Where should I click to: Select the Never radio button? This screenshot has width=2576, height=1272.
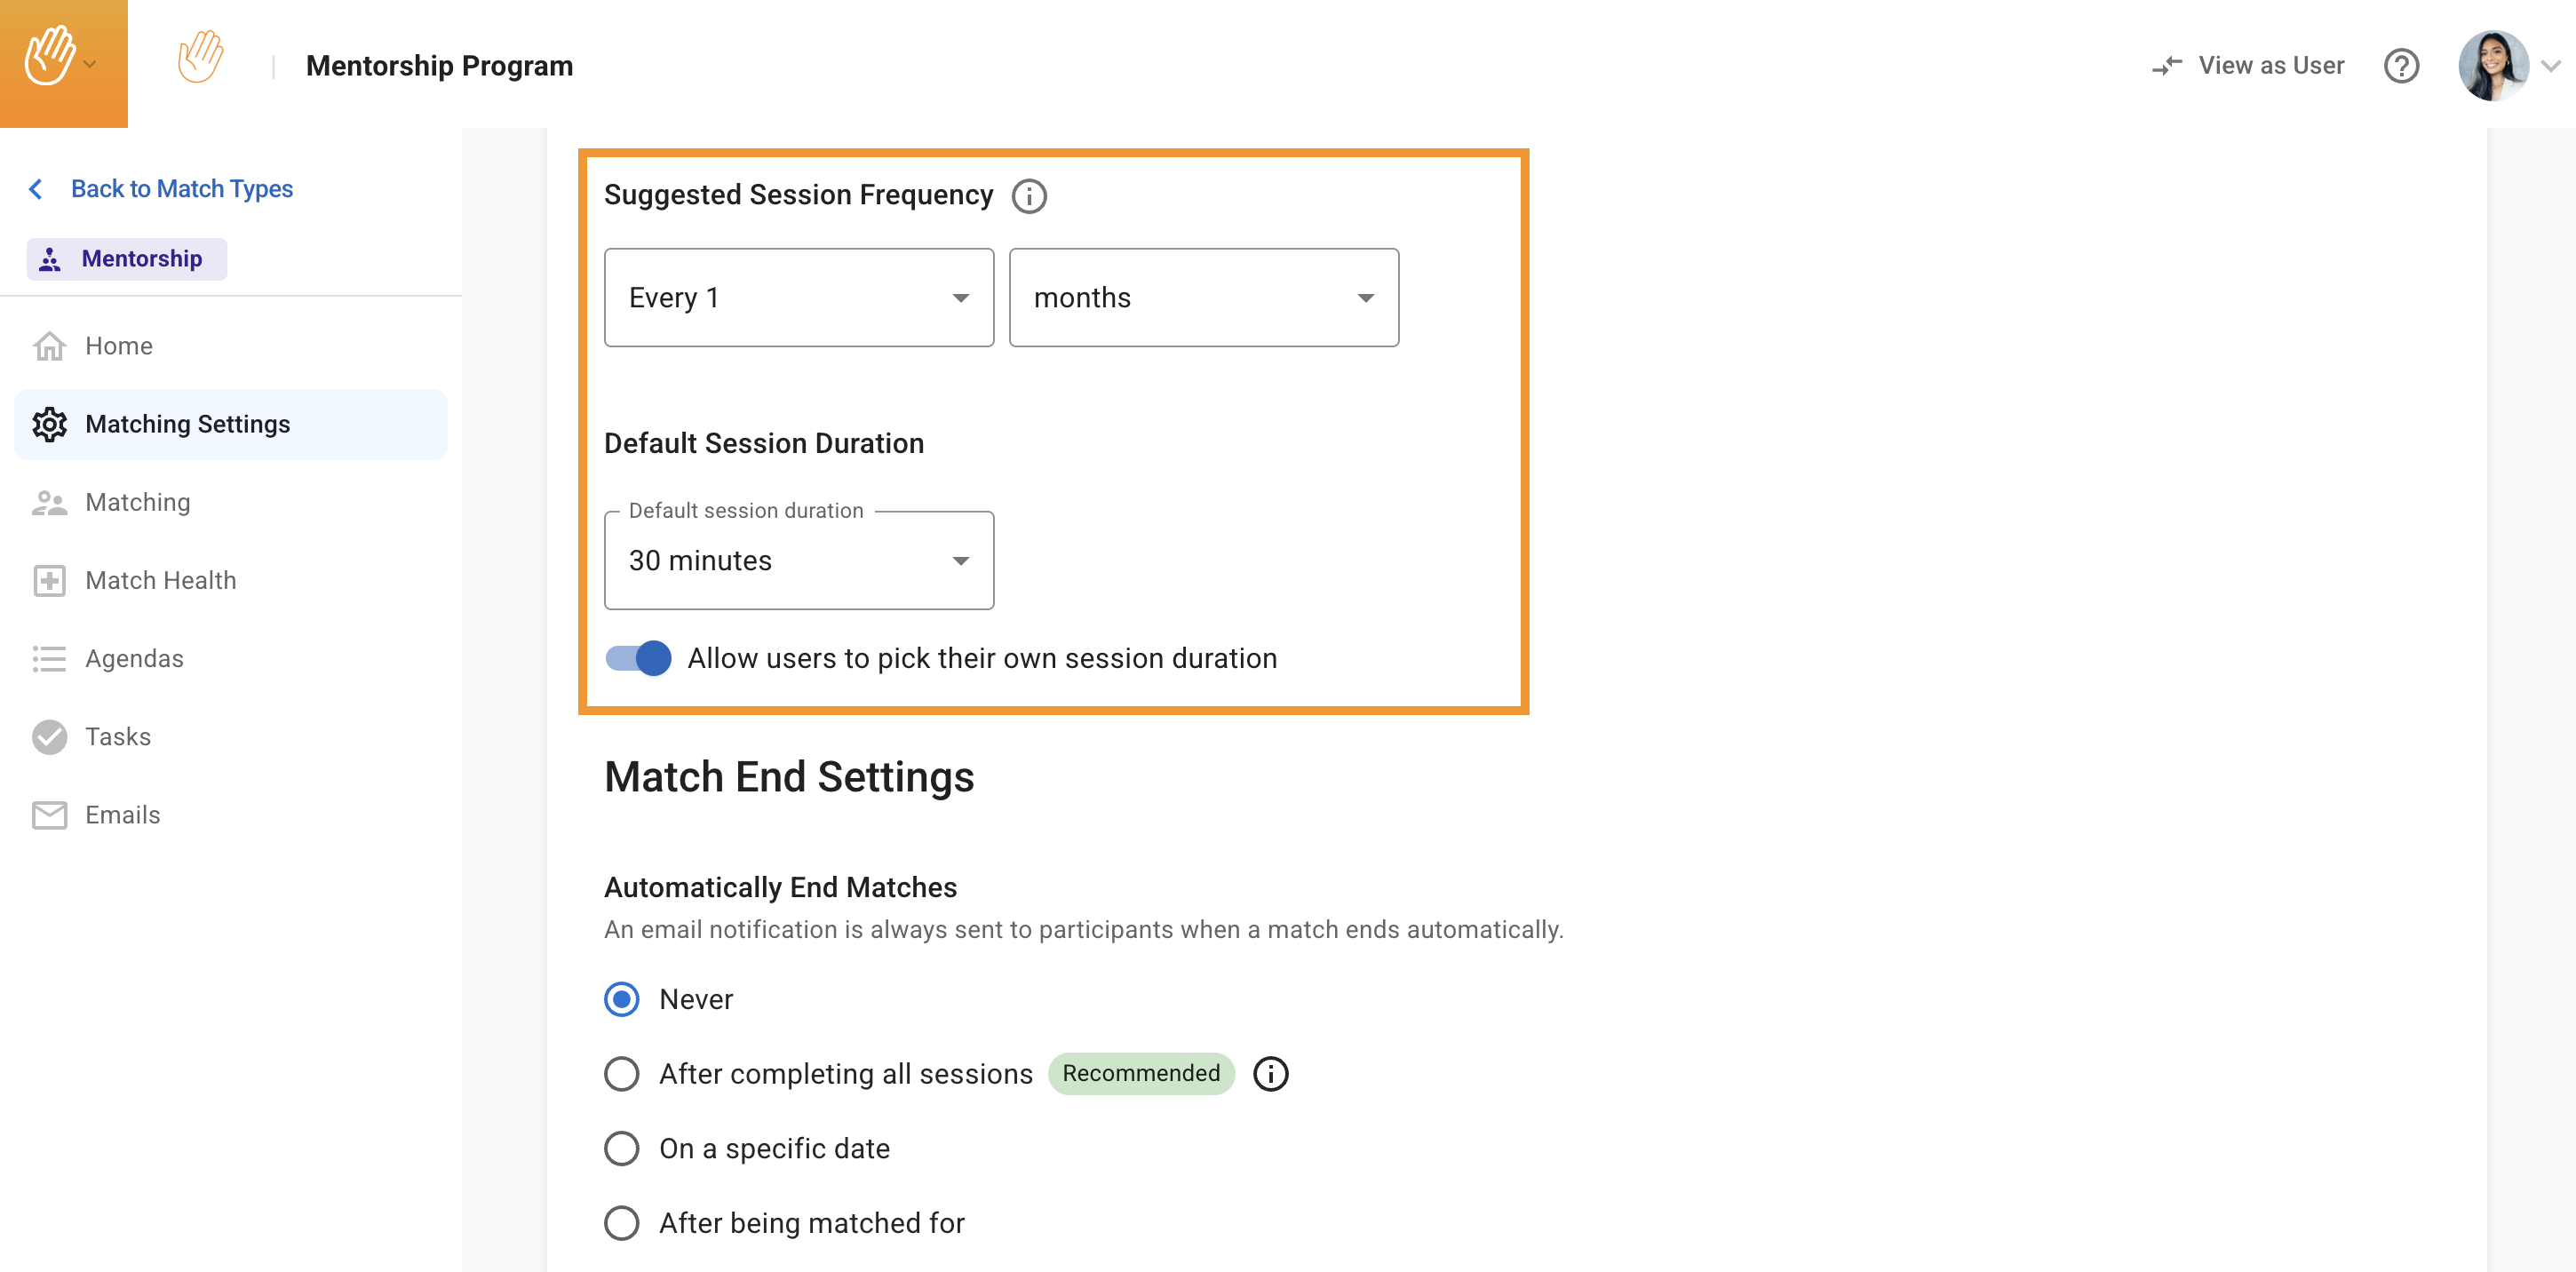621,999
